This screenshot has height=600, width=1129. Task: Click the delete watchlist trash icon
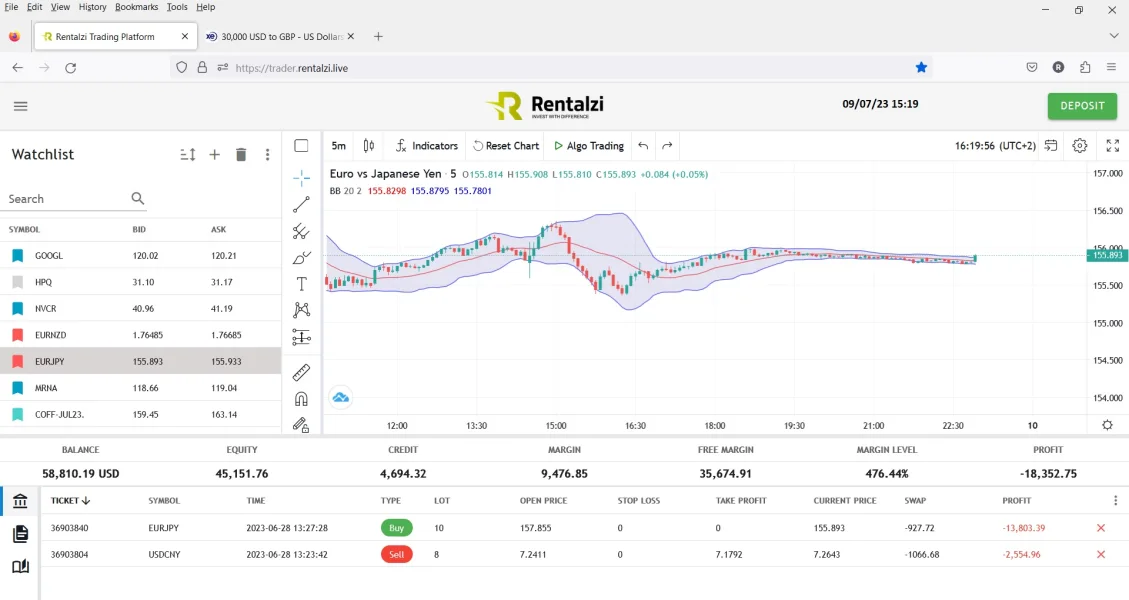click(241, 155)
